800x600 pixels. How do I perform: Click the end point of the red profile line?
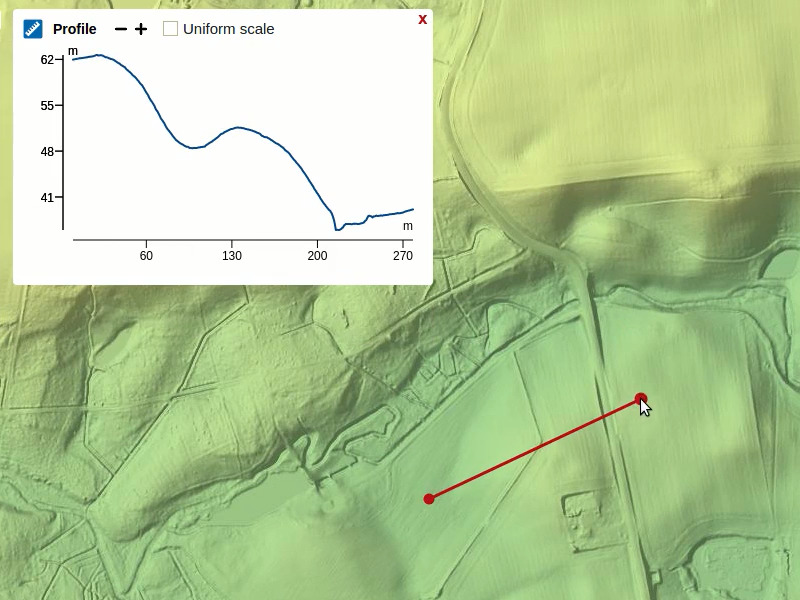pyautogui.click(x=641, y=398)
